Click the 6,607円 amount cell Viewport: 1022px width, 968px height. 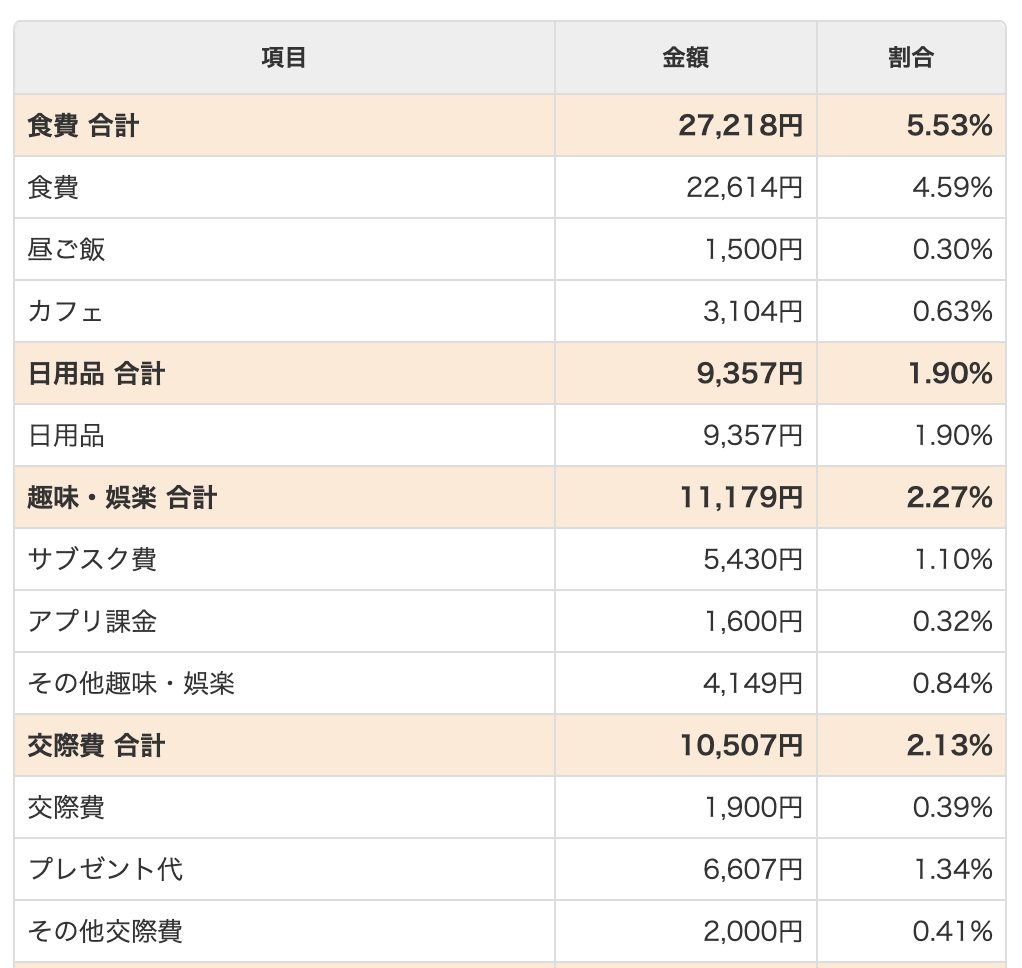pos(753,870)
